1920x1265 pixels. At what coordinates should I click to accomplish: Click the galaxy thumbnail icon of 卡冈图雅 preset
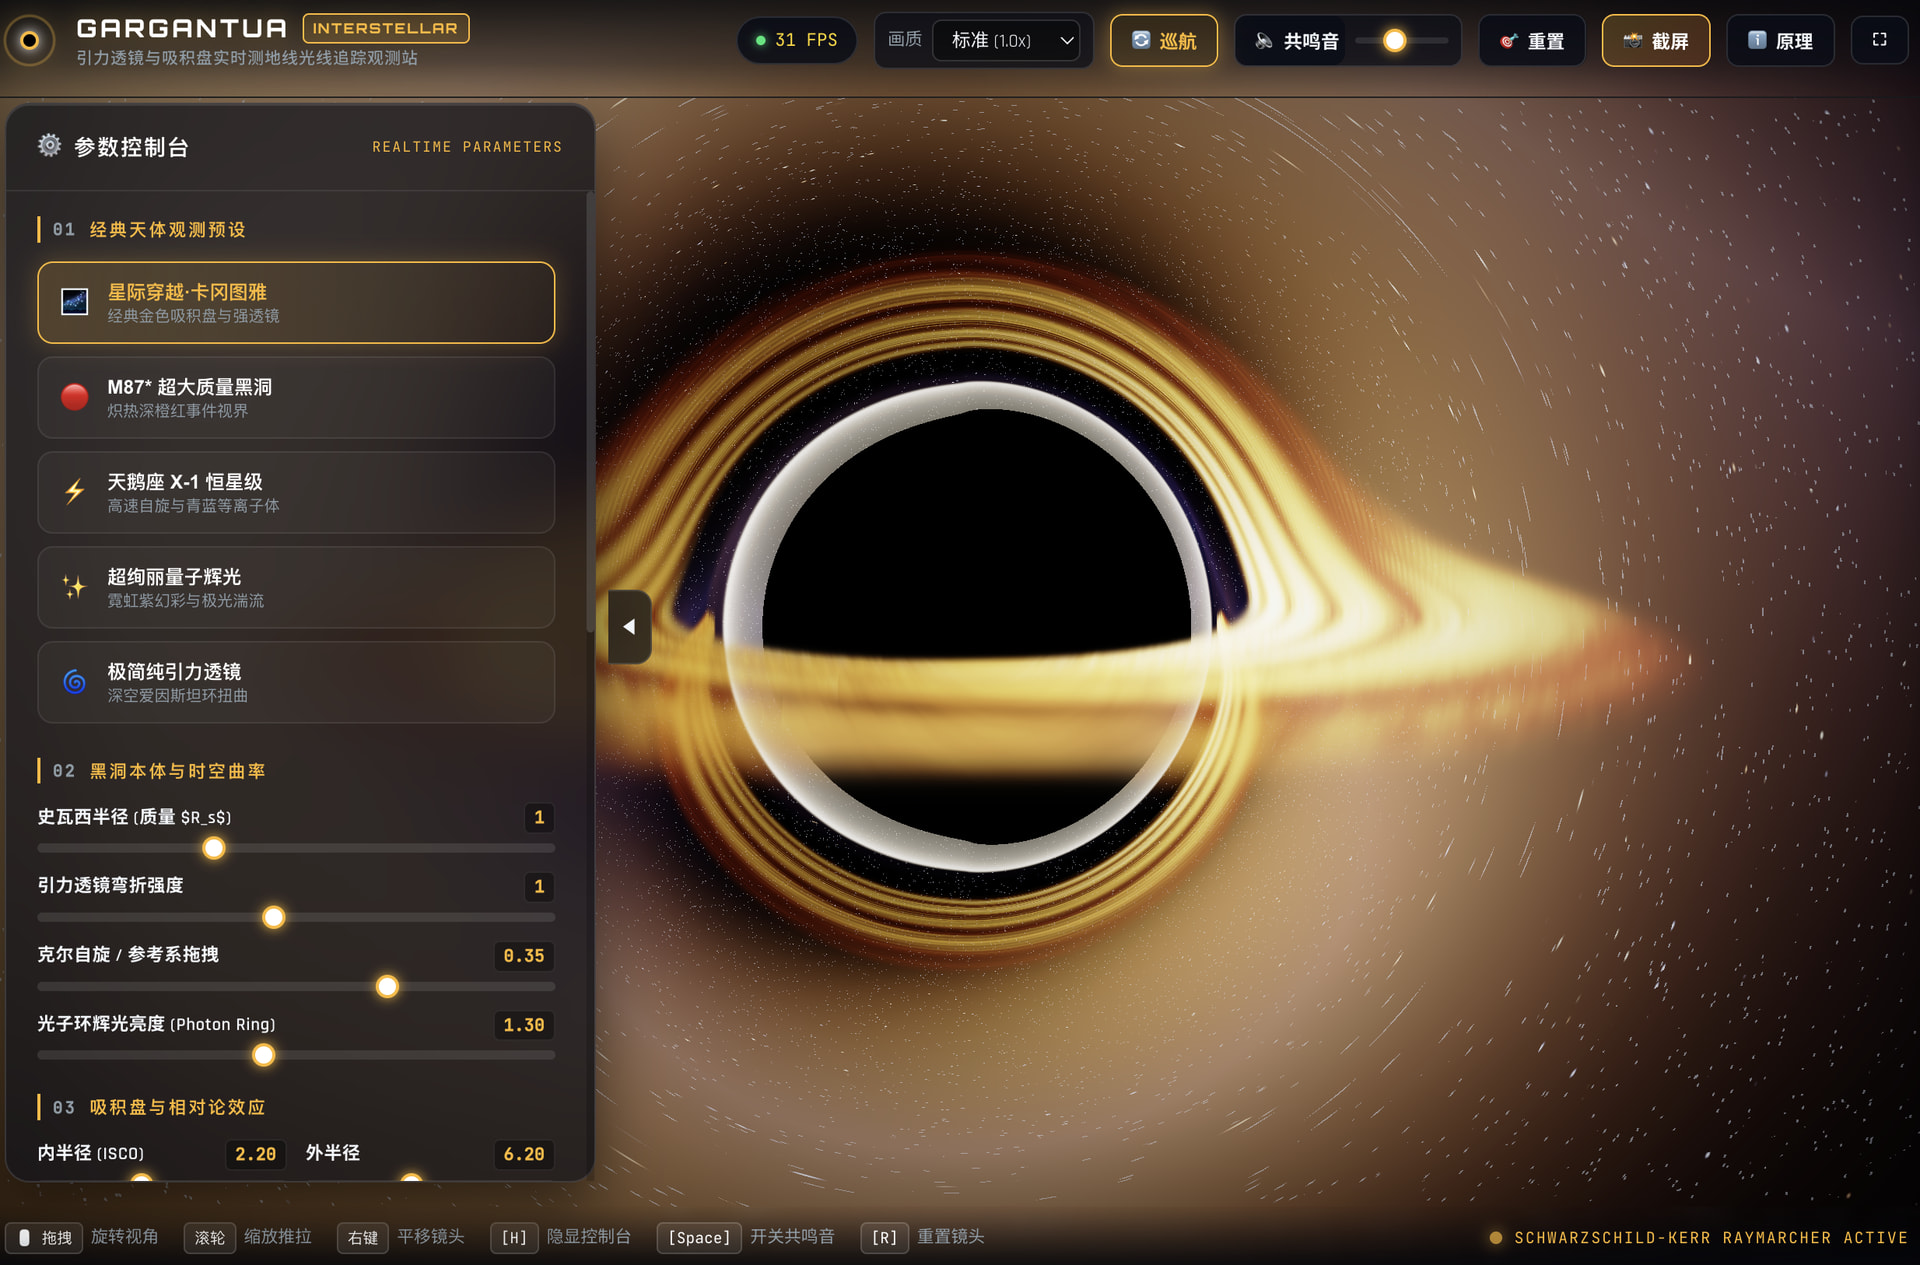coord(75,302)
